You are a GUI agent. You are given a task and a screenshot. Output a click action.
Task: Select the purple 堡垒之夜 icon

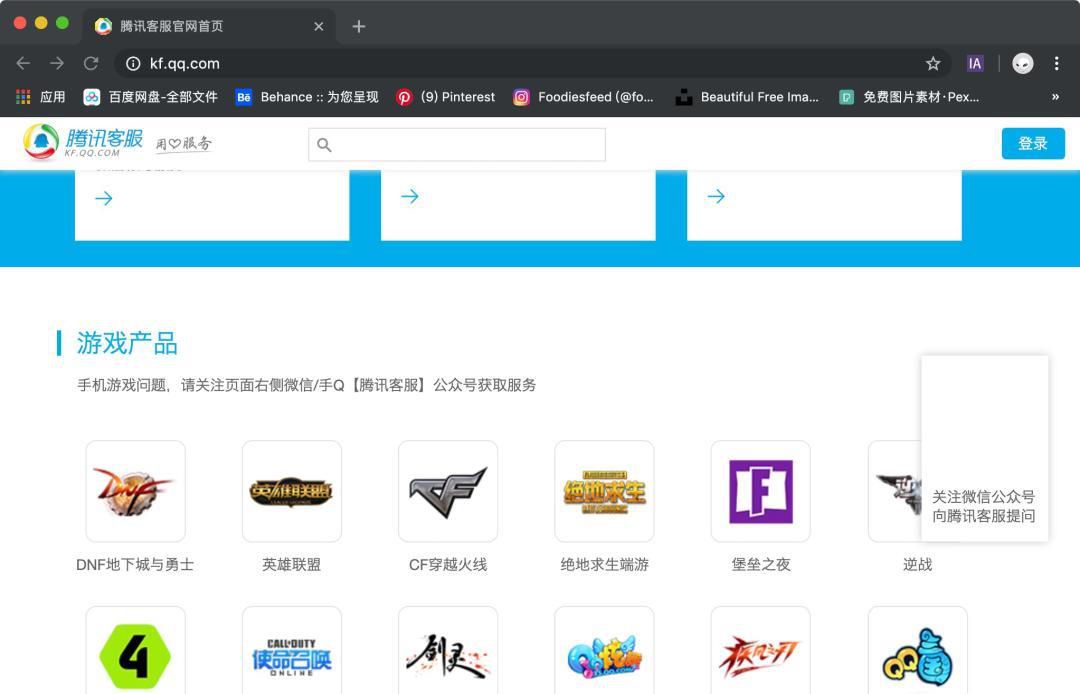[760, 491]
